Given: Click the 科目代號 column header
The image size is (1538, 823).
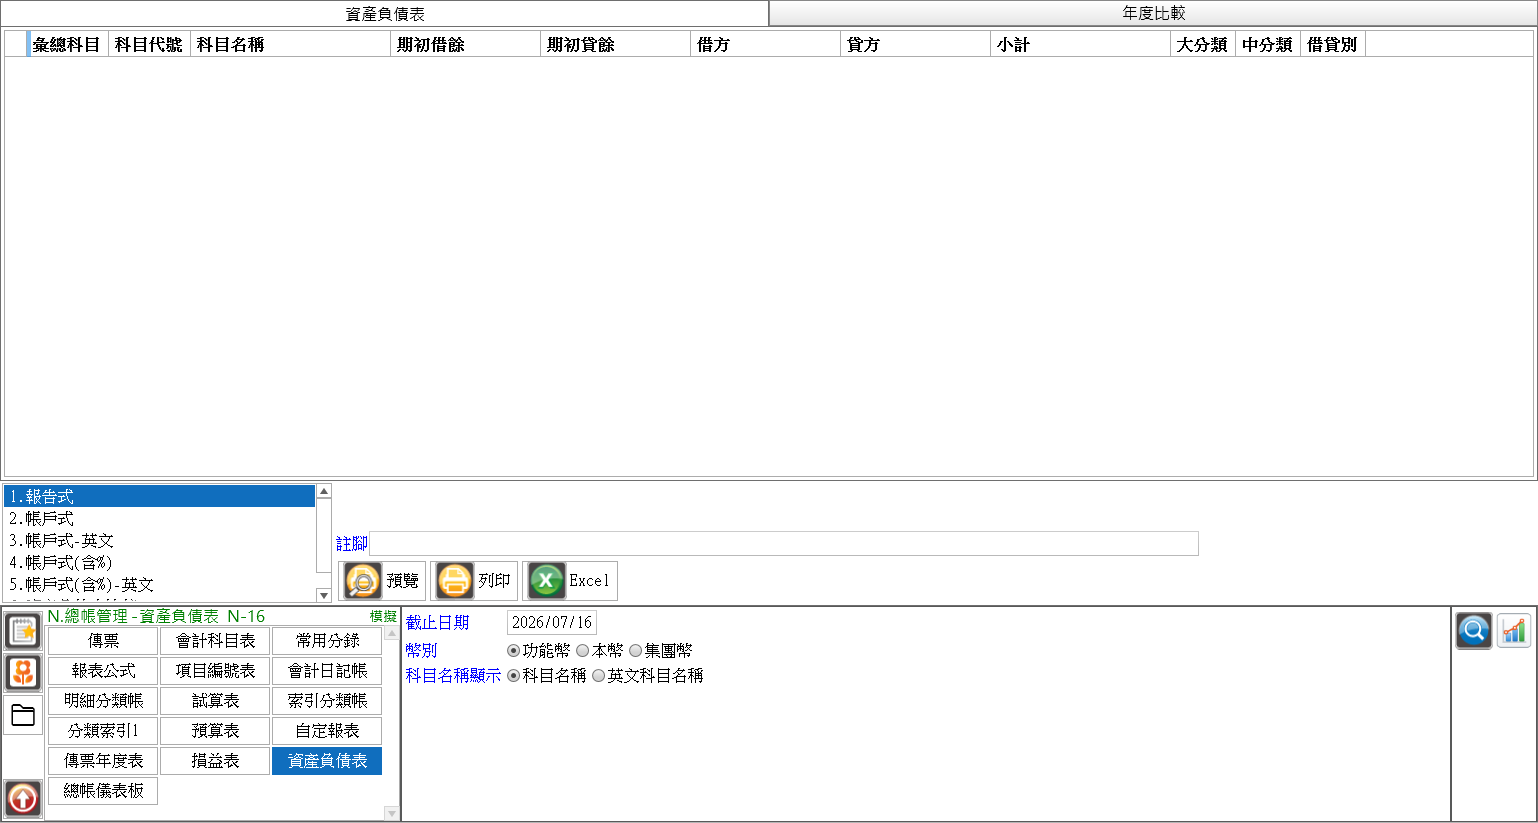Looking at the screenshot, I should click(x=149, y=45).
